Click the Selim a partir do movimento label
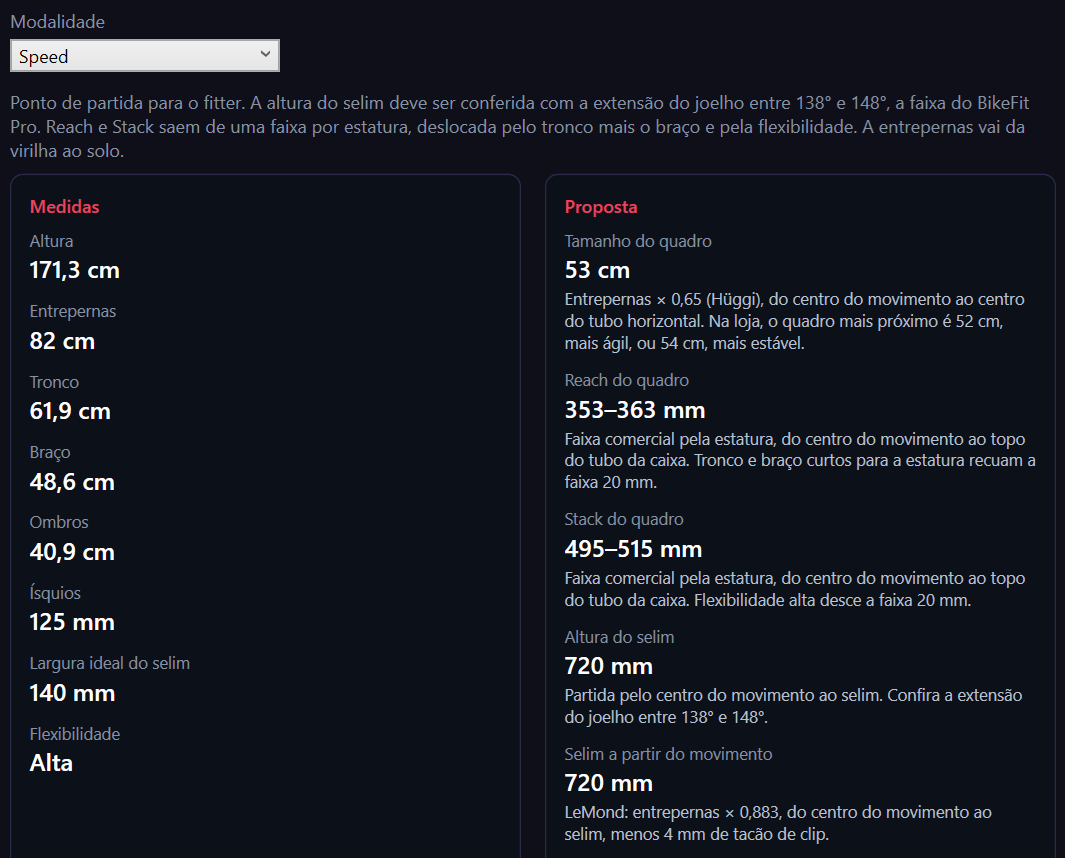The height and width of the screenshot is (858, 1065). (x=668, y=754)
